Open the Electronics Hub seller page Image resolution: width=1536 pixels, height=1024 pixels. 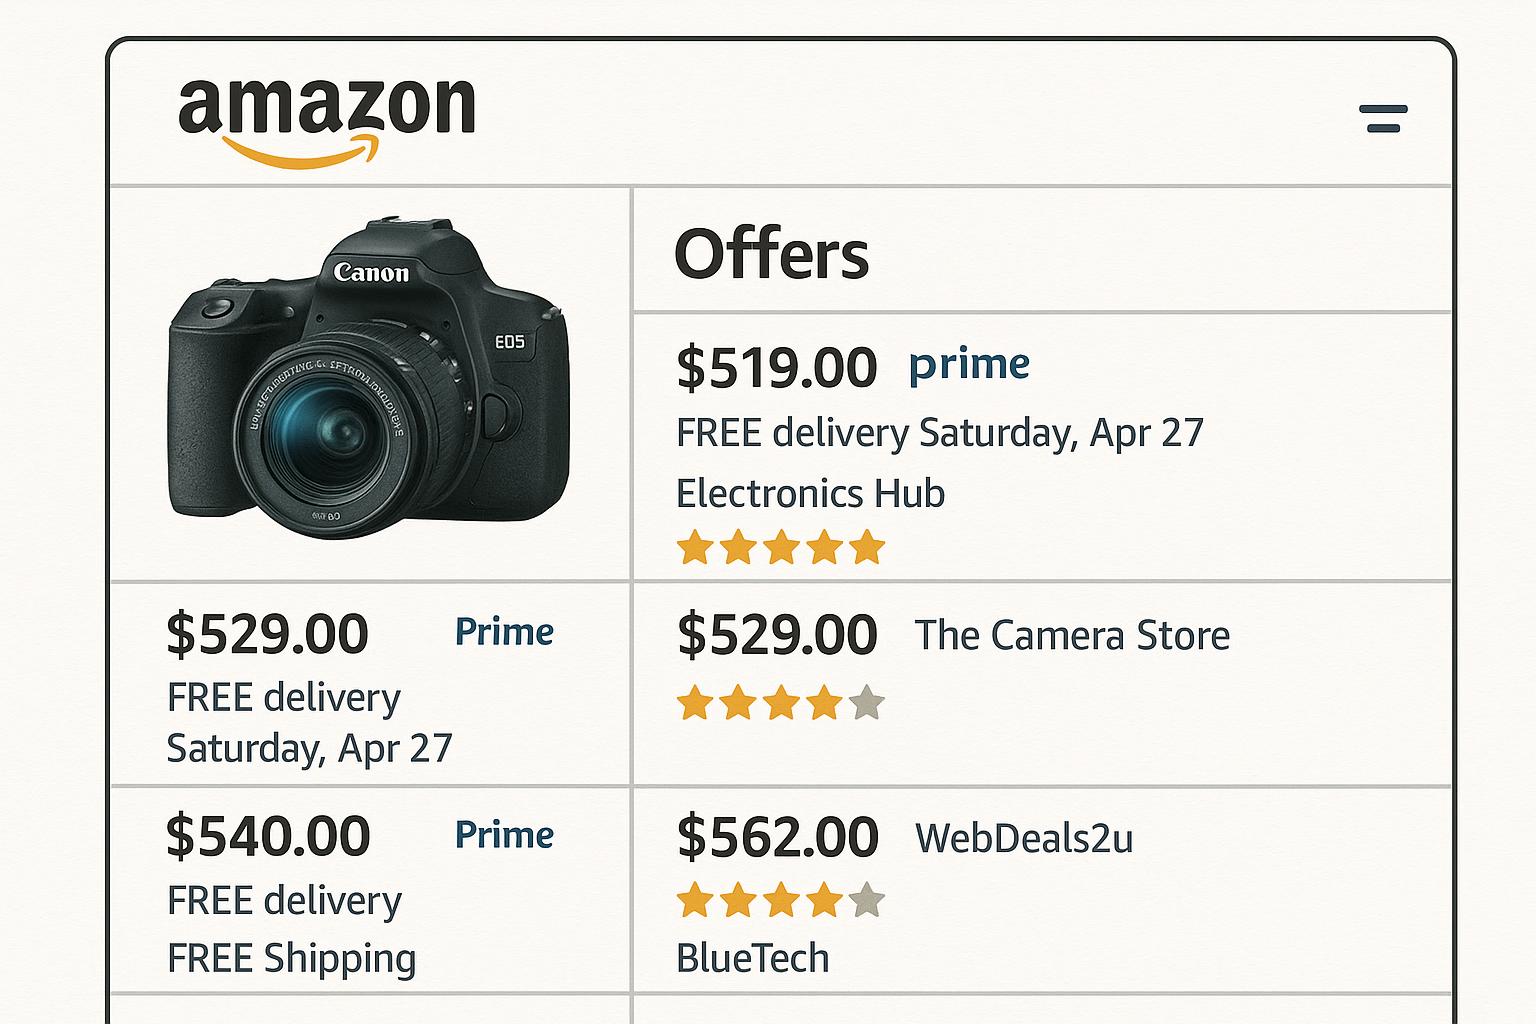(x=810, y=492)
